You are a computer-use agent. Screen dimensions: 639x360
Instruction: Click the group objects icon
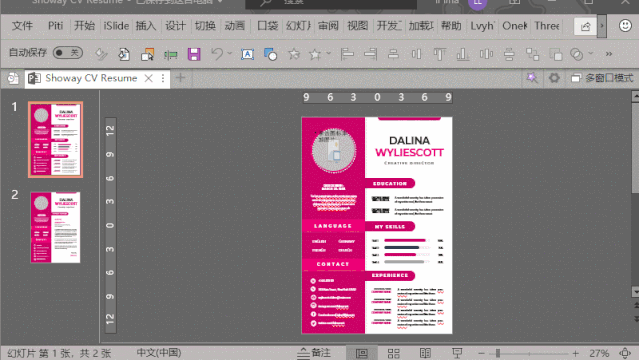pyautogui.click(x=532, y=54)
